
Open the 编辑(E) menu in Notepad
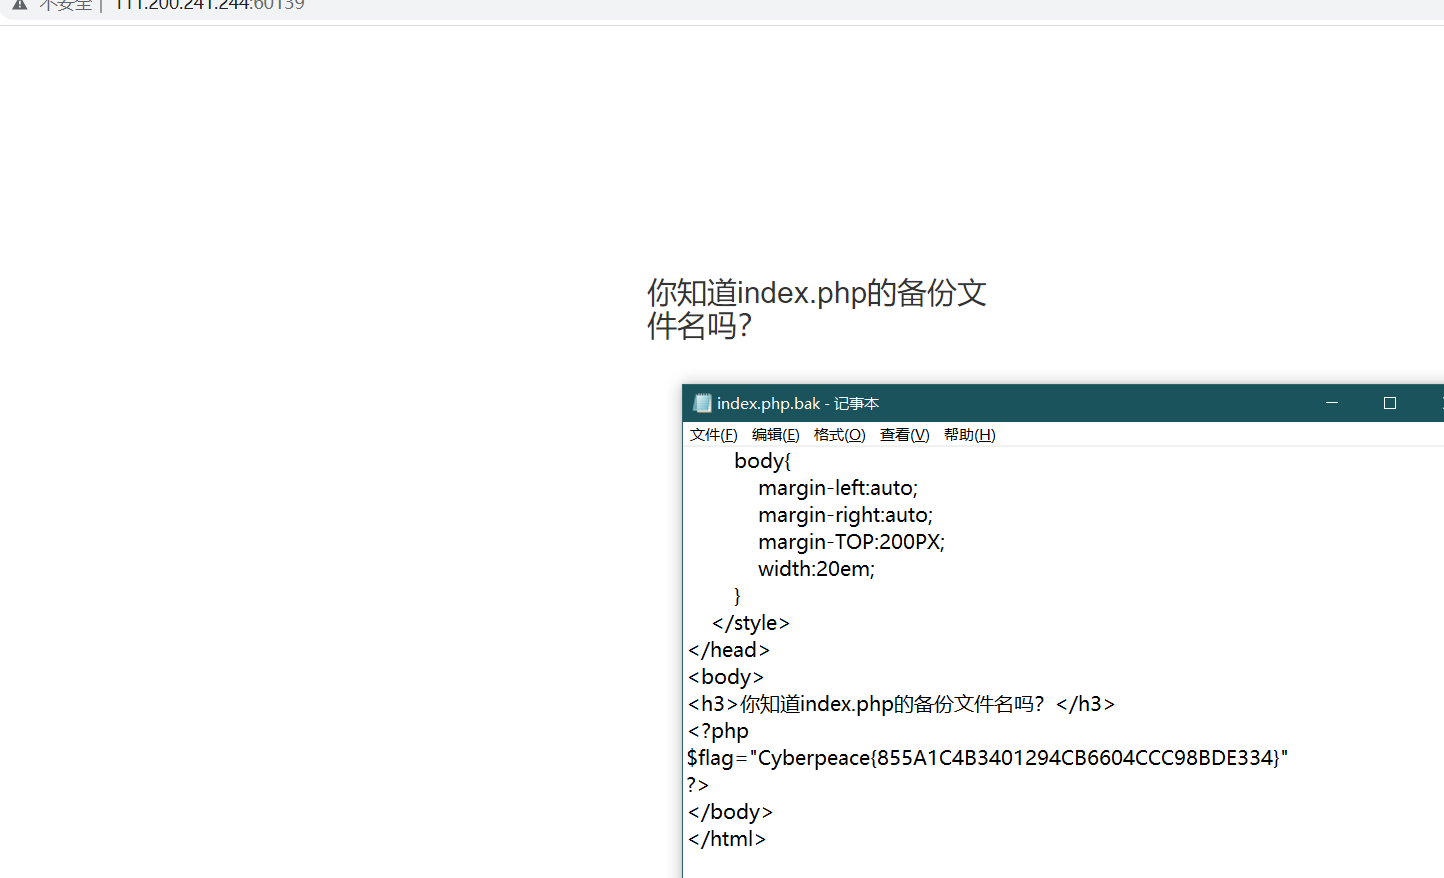click(775, 434)
